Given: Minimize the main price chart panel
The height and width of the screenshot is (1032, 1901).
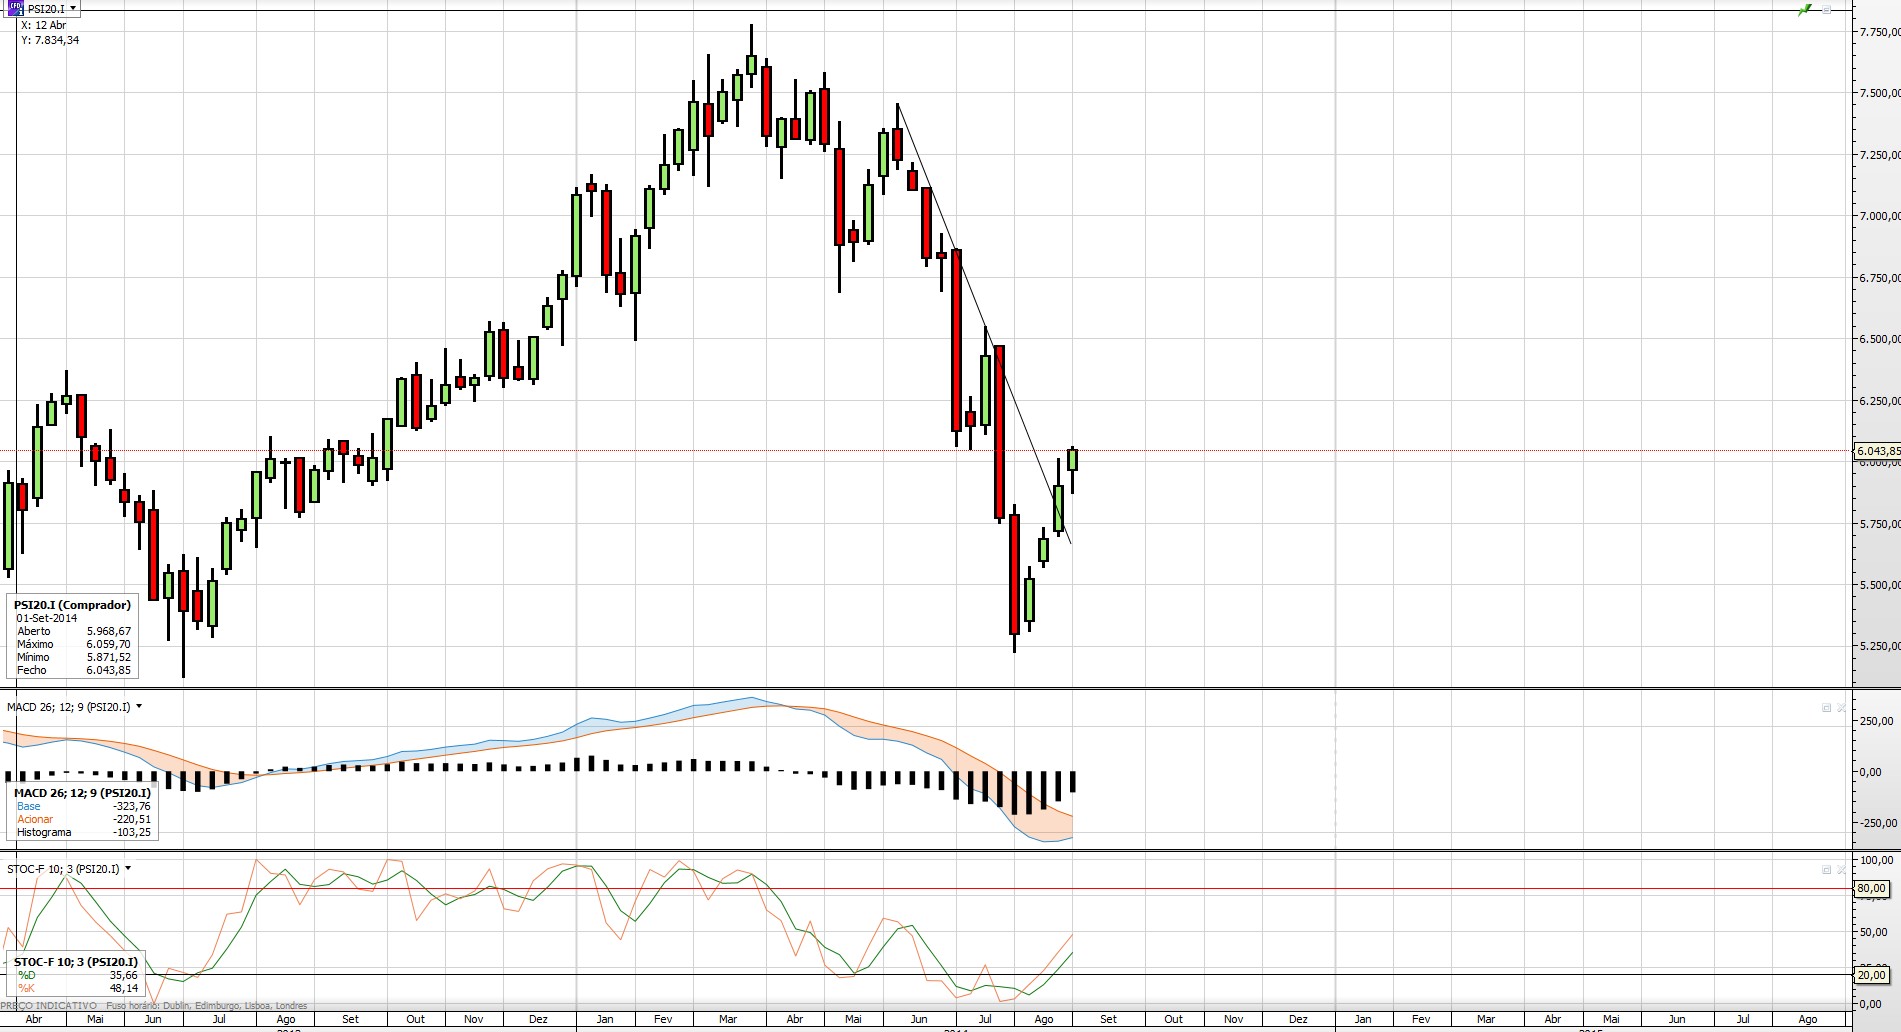Looking at the screenshot, I should pos(1827,10).
